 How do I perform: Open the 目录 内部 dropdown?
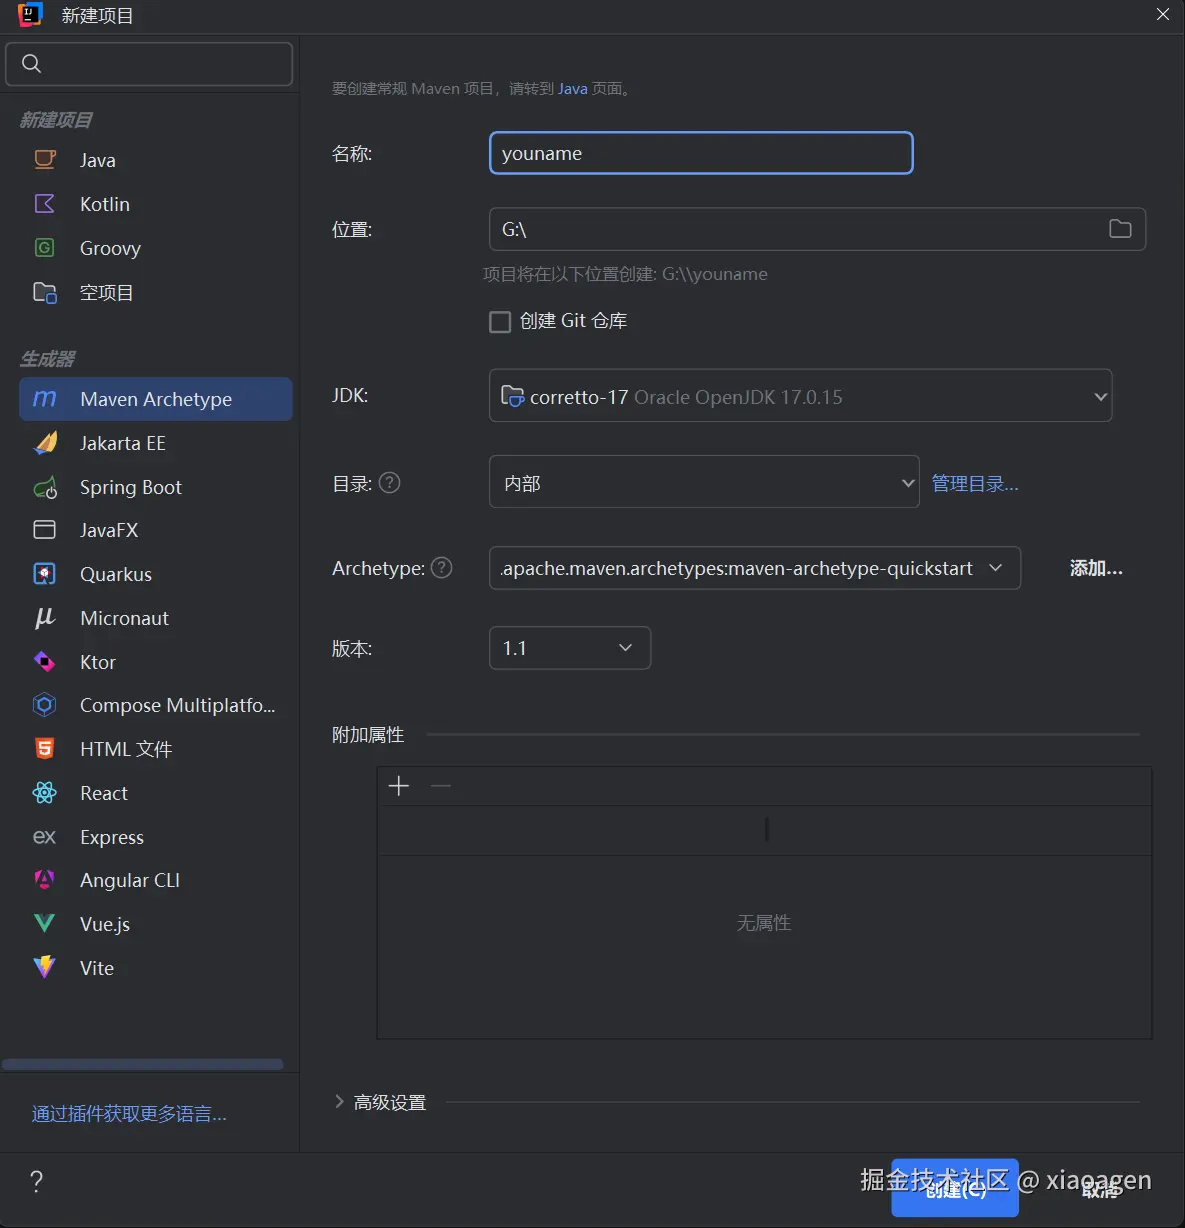tap(704, 482)
